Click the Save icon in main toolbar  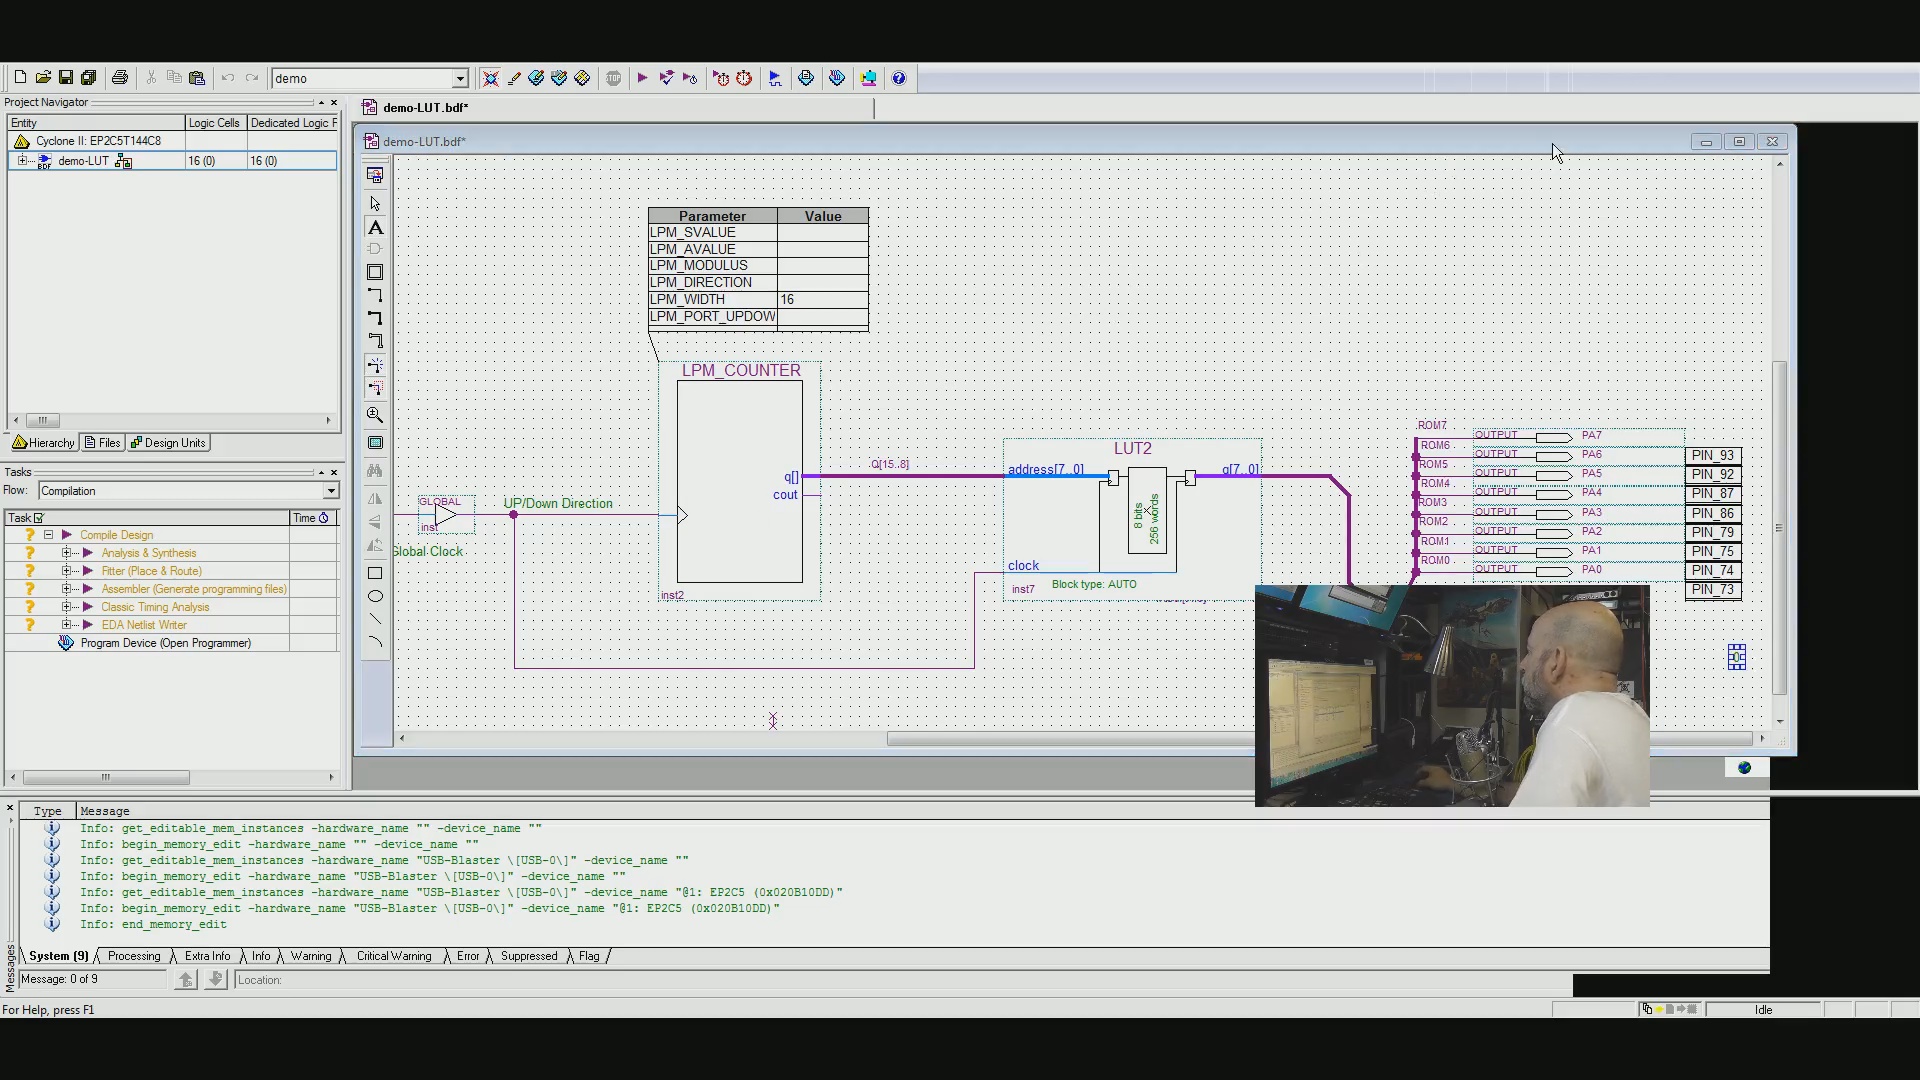(66, 78)
